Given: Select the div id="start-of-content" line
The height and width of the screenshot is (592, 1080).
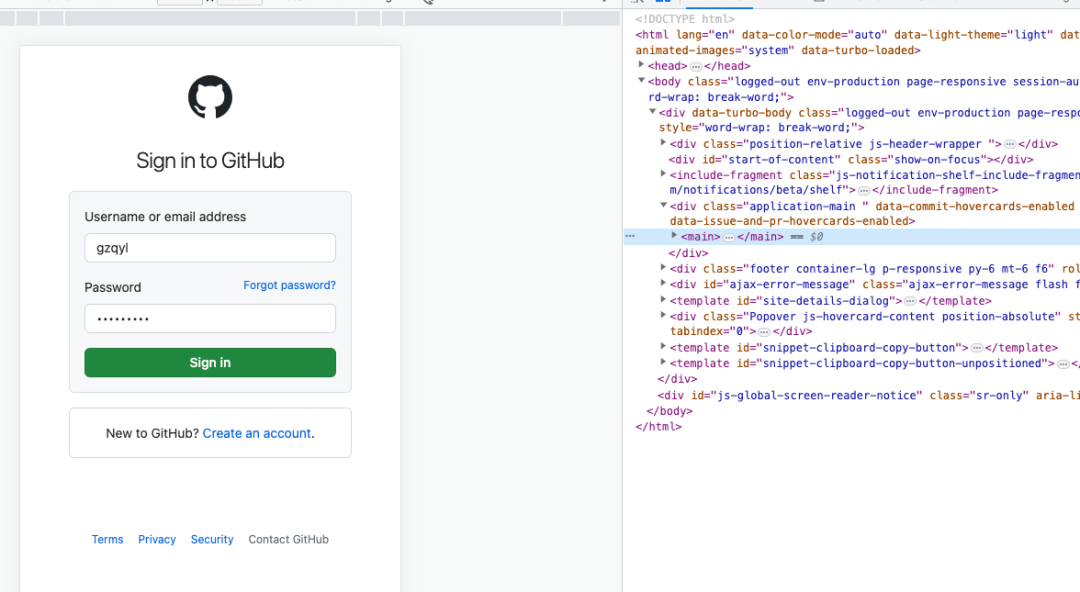Looking at the screenshot, I should [x=851, y=159].
